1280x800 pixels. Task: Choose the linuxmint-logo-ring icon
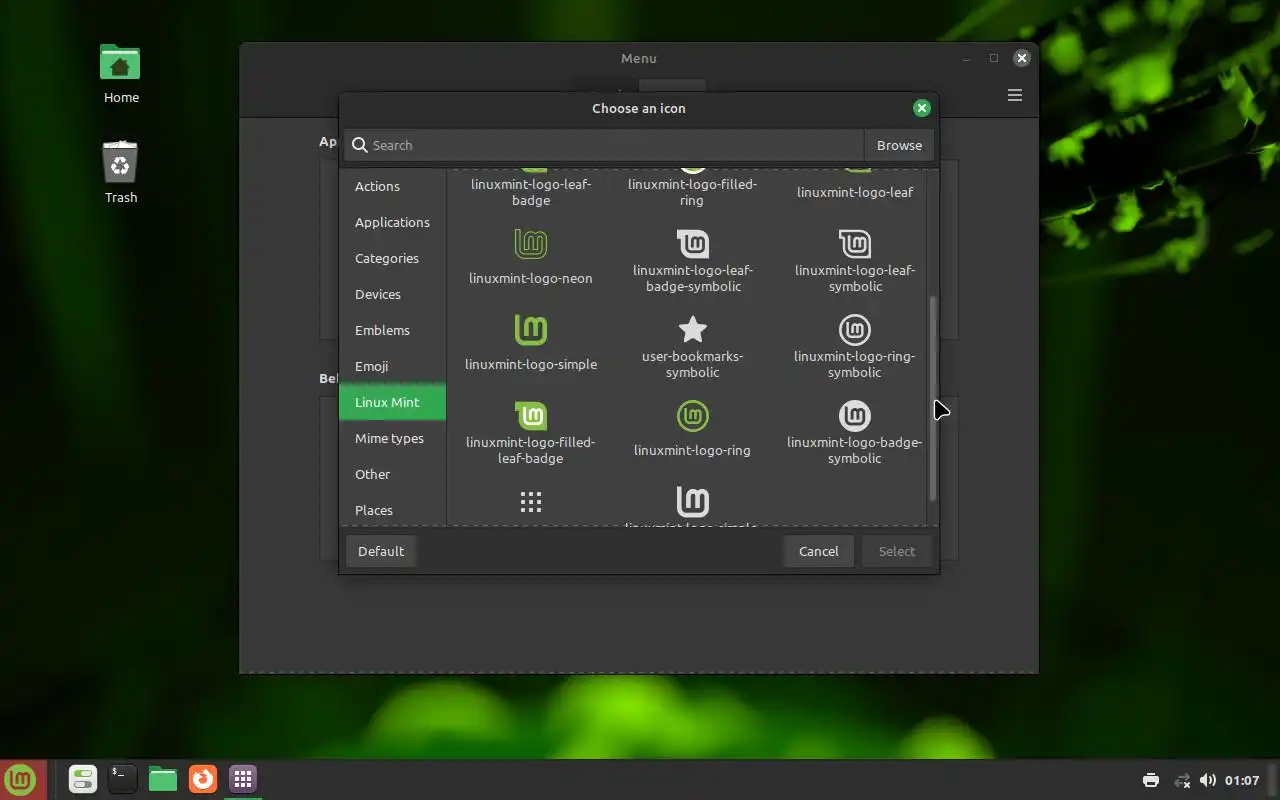(692, 415)
